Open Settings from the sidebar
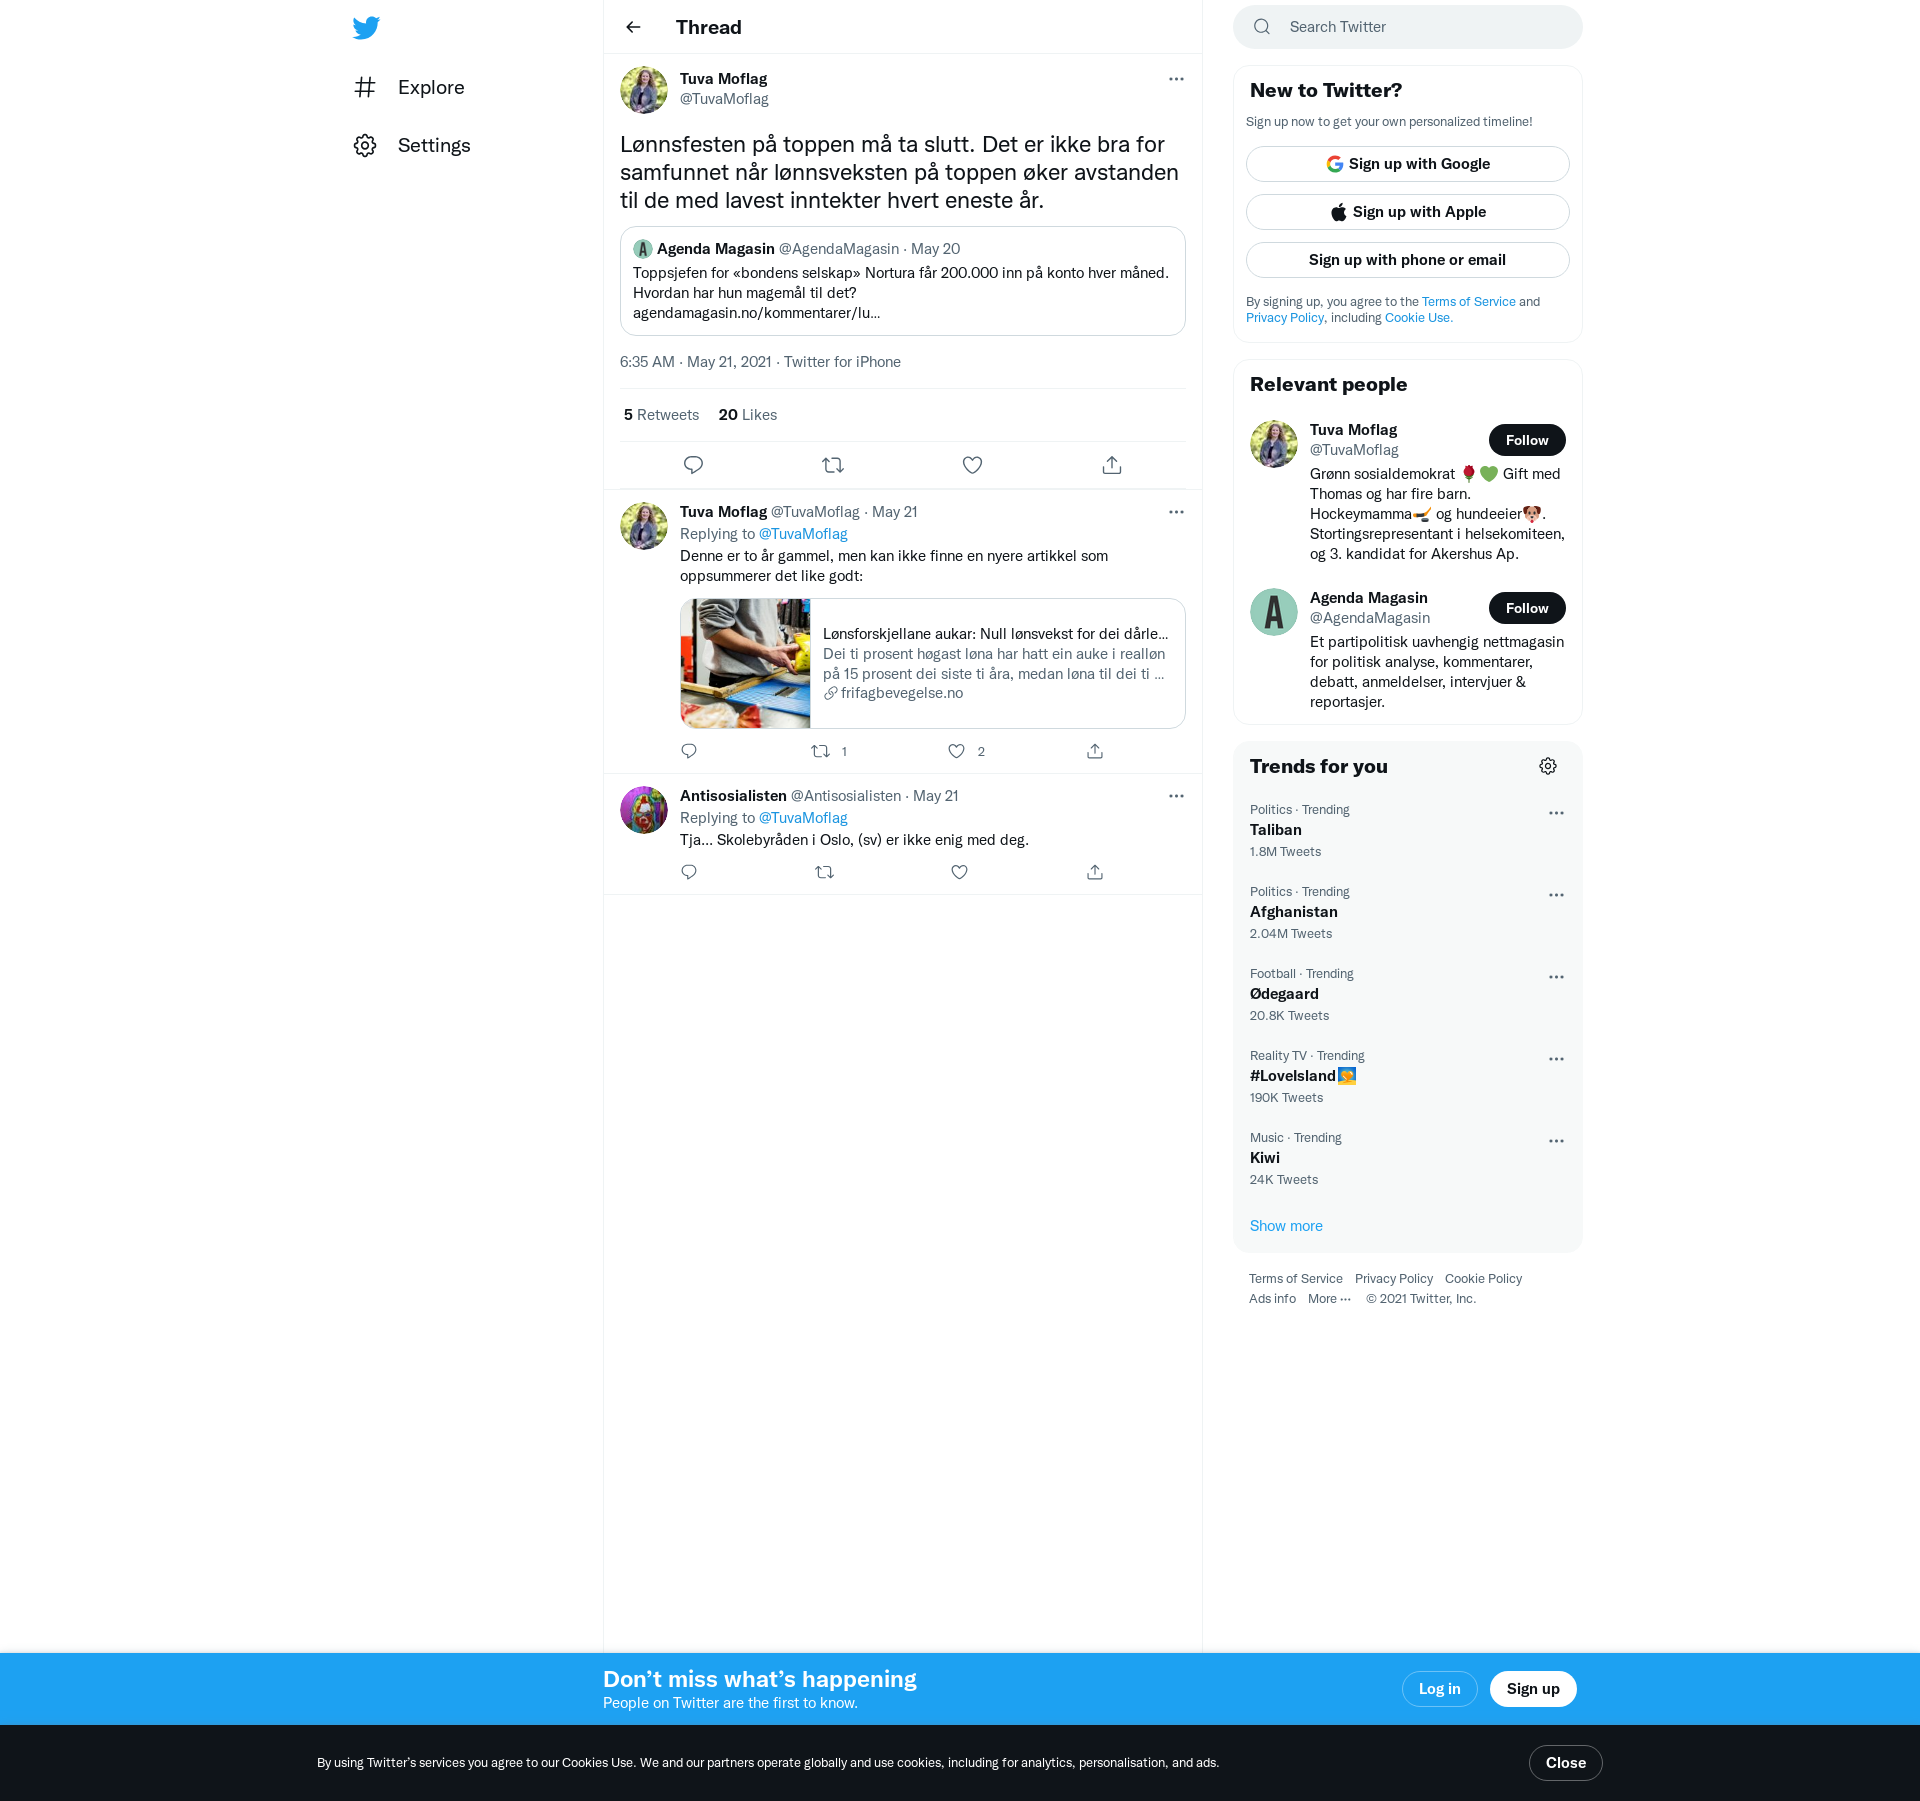1920x1801 pixels. (x=412, y=145)
